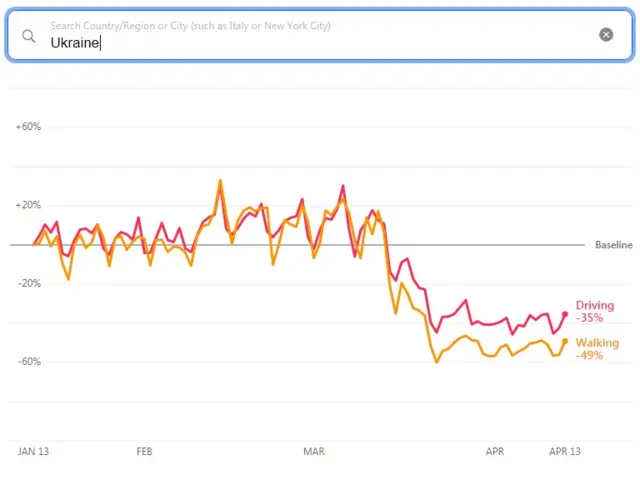Click the Driving series label
Image resolution: width=640 pixels, height=480 pixels.
tap(595, 305)
